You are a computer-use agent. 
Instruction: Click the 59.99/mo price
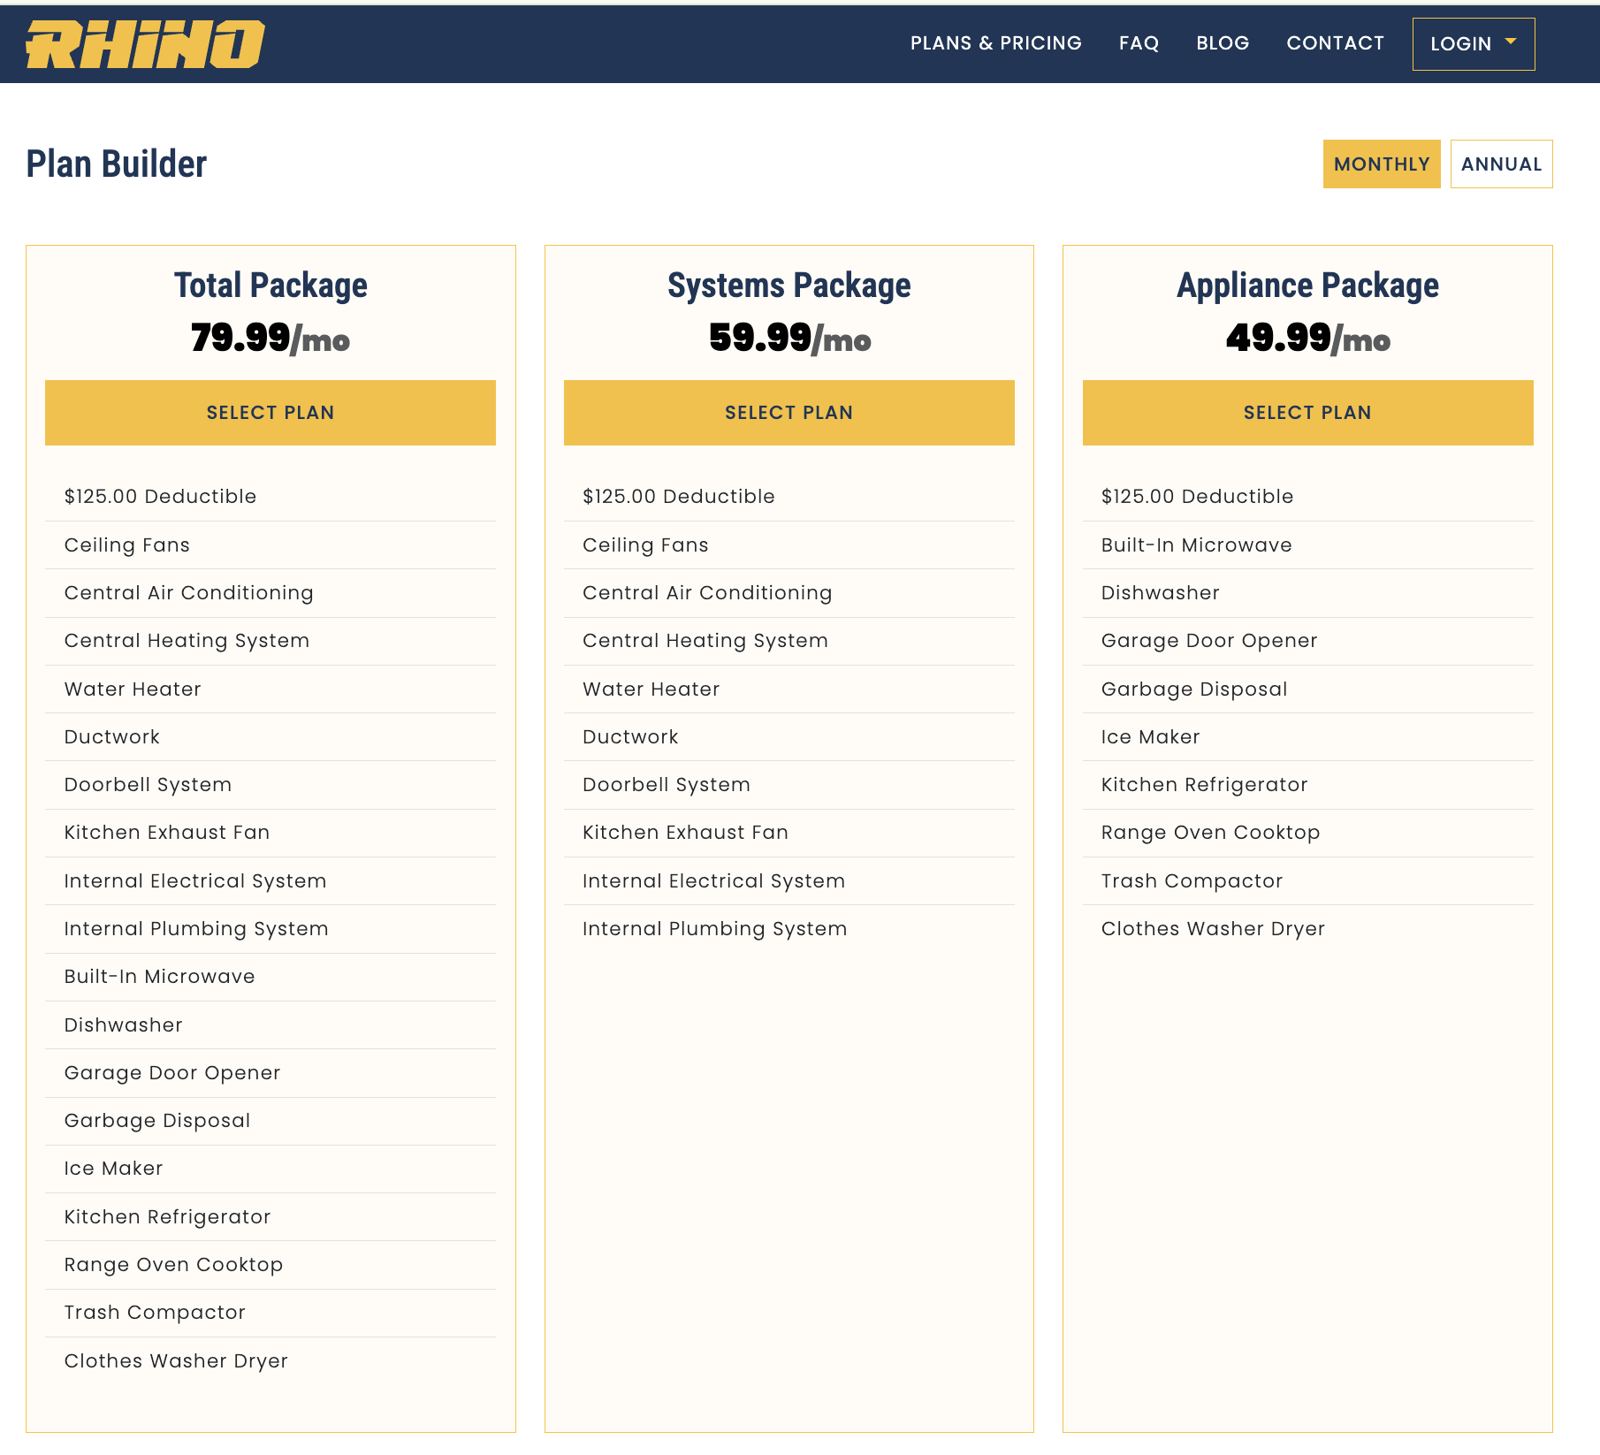click(790, 338)
